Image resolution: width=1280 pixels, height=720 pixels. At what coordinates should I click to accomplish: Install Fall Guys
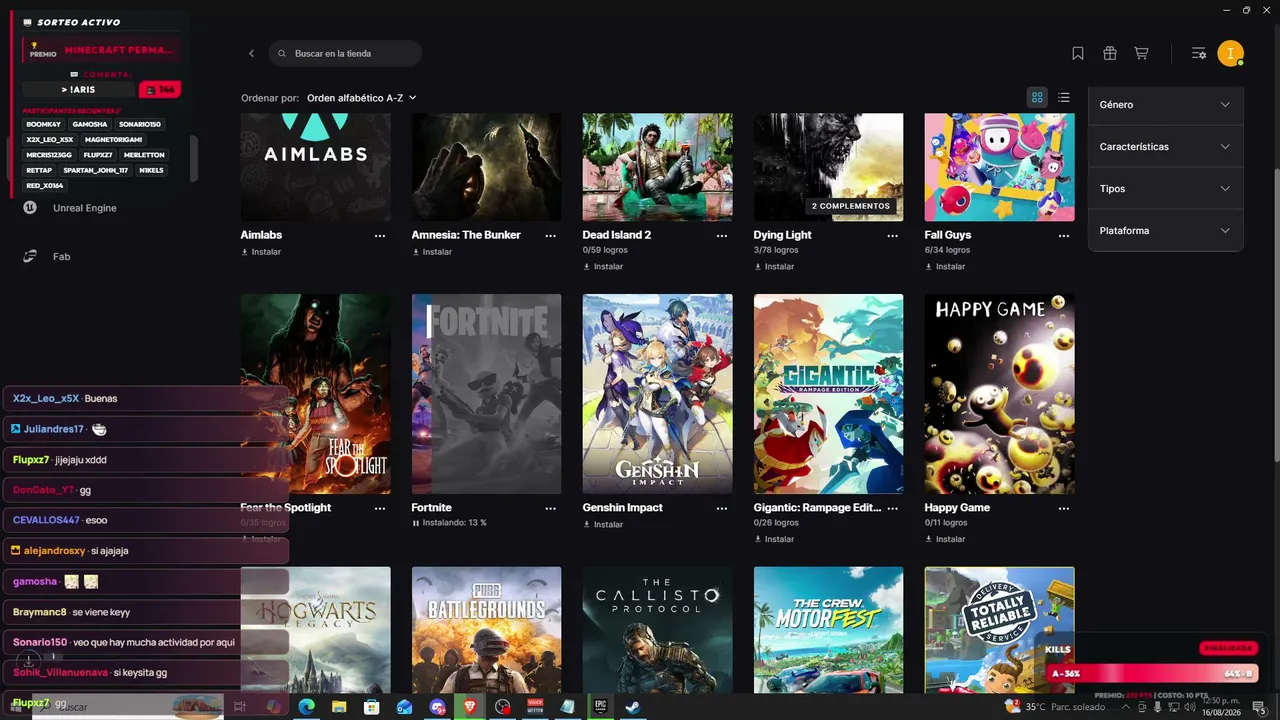(x=945, y=267)
